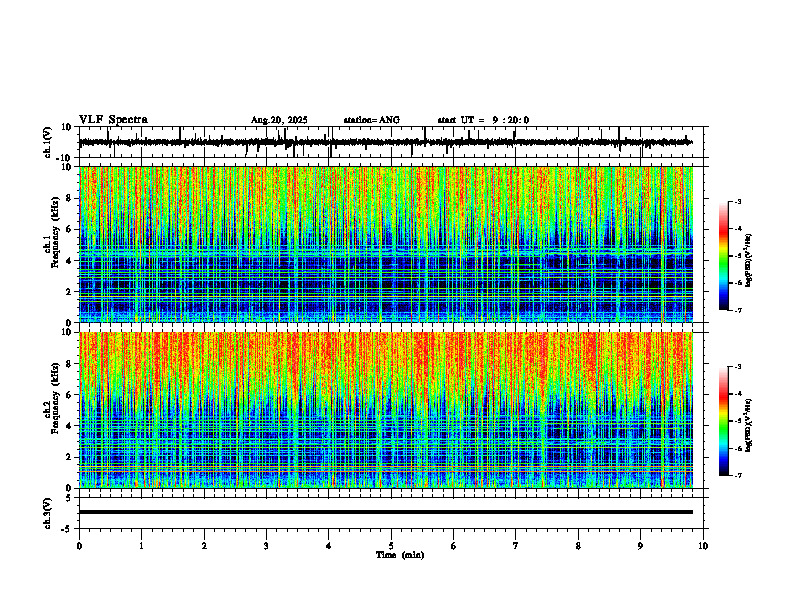Screen dimensions: 792x612
Task: Click the ch.1 waveform trace panel
Action: coord(393,142)
